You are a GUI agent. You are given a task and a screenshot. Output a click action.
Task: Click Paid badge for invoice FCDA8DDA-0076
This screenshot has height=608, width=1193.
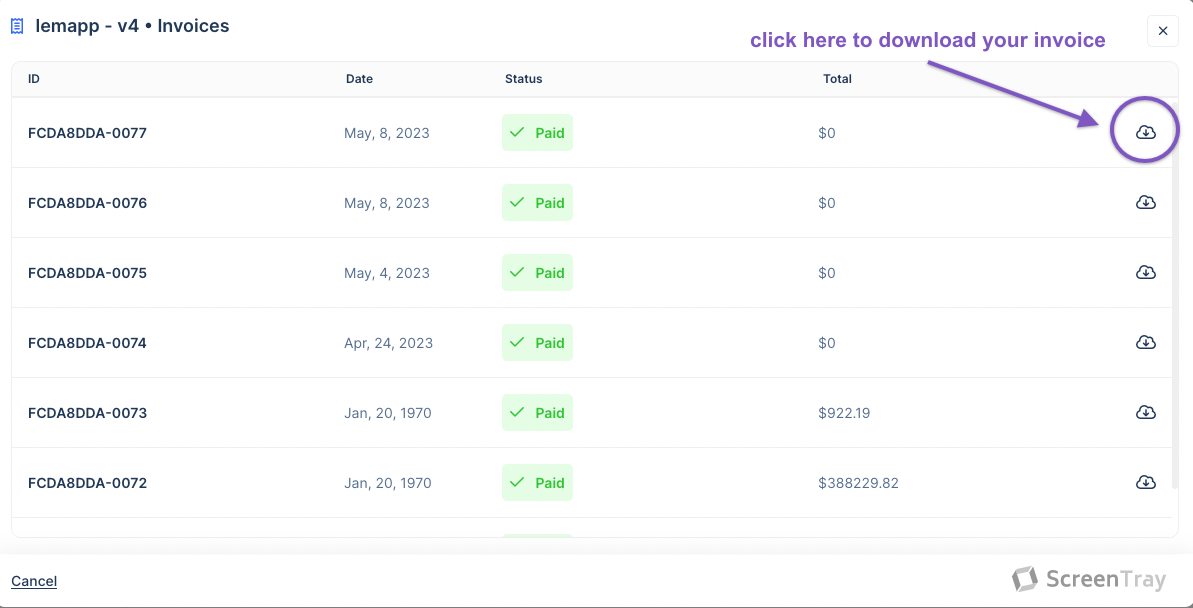[x=537, y=203]
